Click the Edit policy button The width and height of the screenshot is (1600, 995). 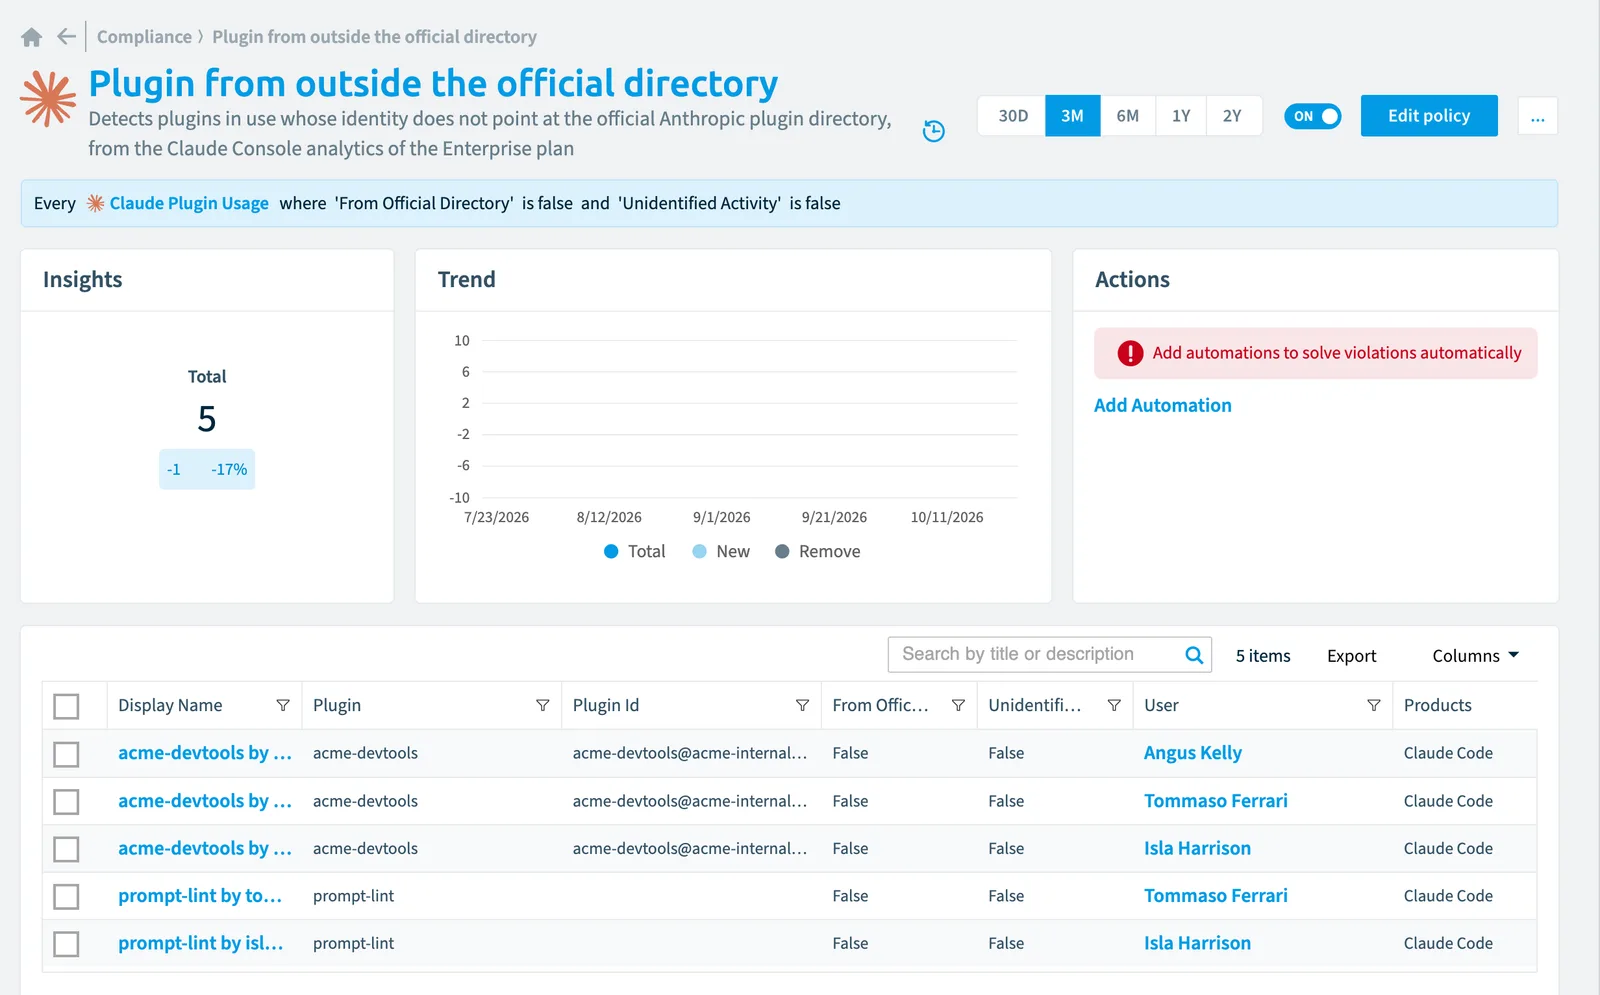point(1429,116)
